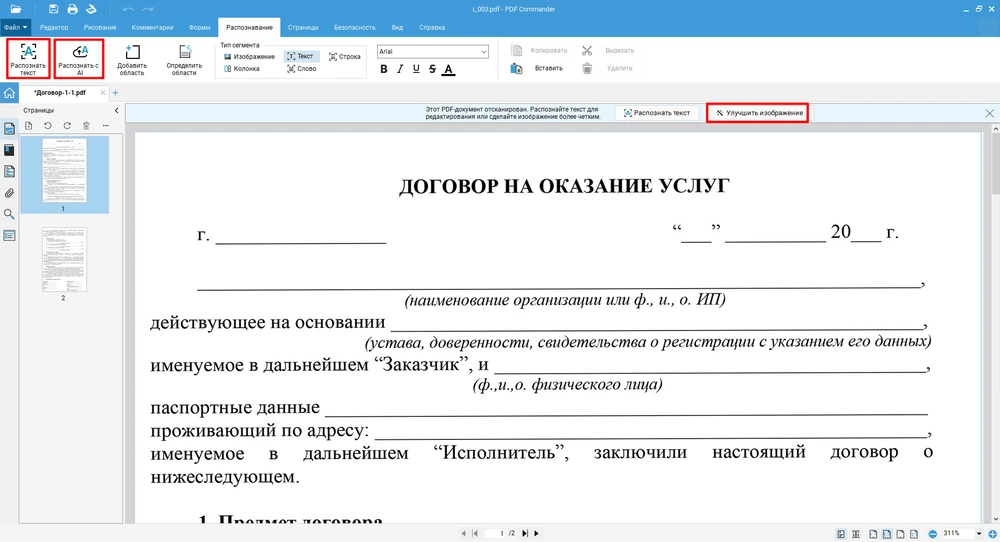Save the document with floppy disk icon
This screenshot has height=542, width=1000.
pos(52,9)
